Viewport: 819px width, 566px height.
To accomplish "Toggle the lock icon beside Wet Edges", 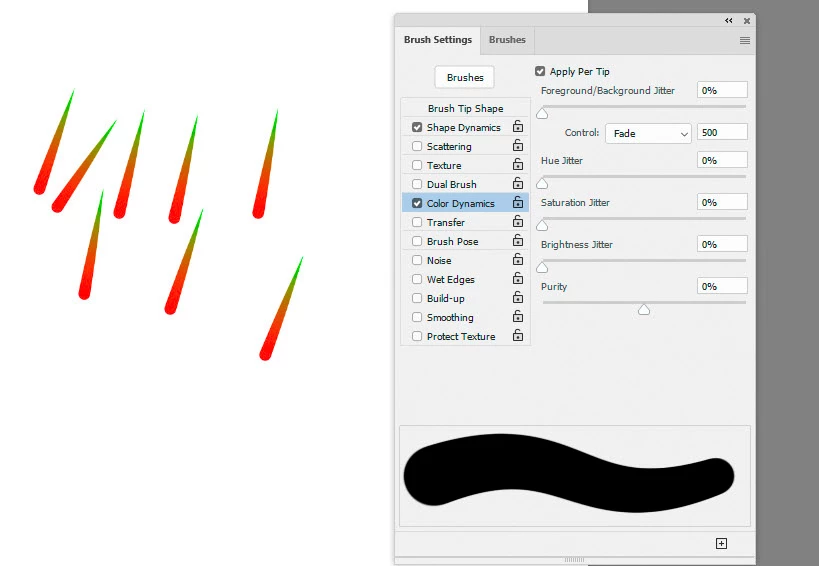I will (x=518, y=278).
